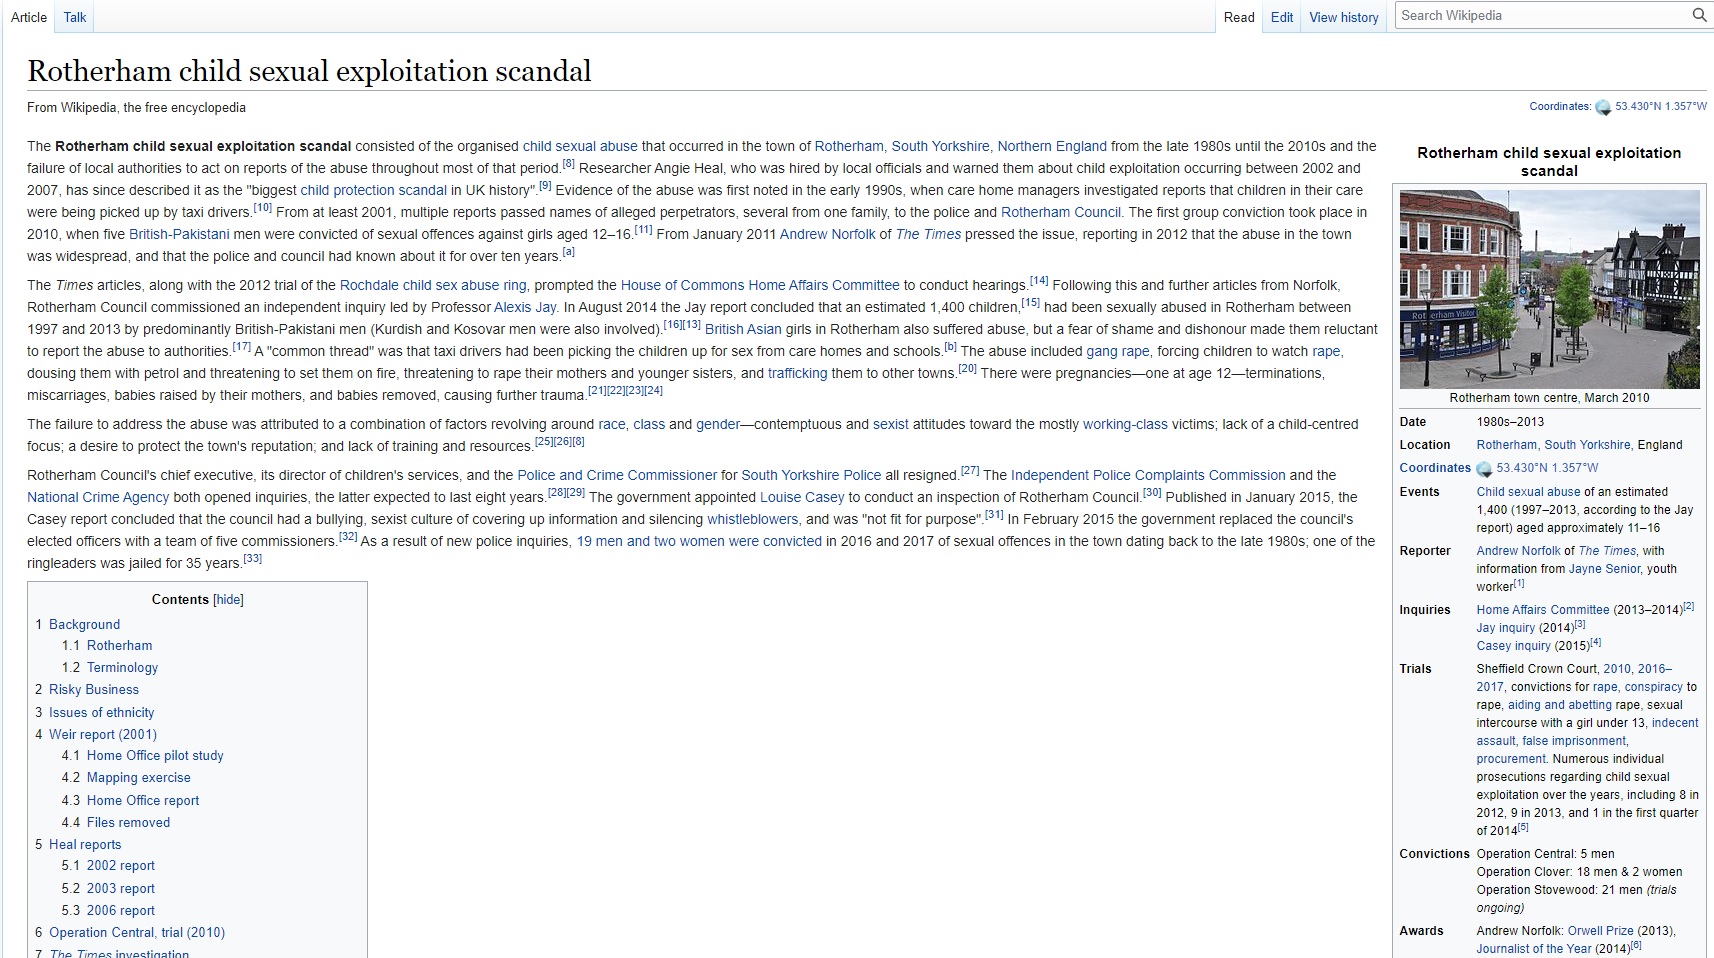Image resolution: width=1714 pixels, height=958 pixels.
Task: Open South Yorkshire Police link
Action: (x=811, y=475)
